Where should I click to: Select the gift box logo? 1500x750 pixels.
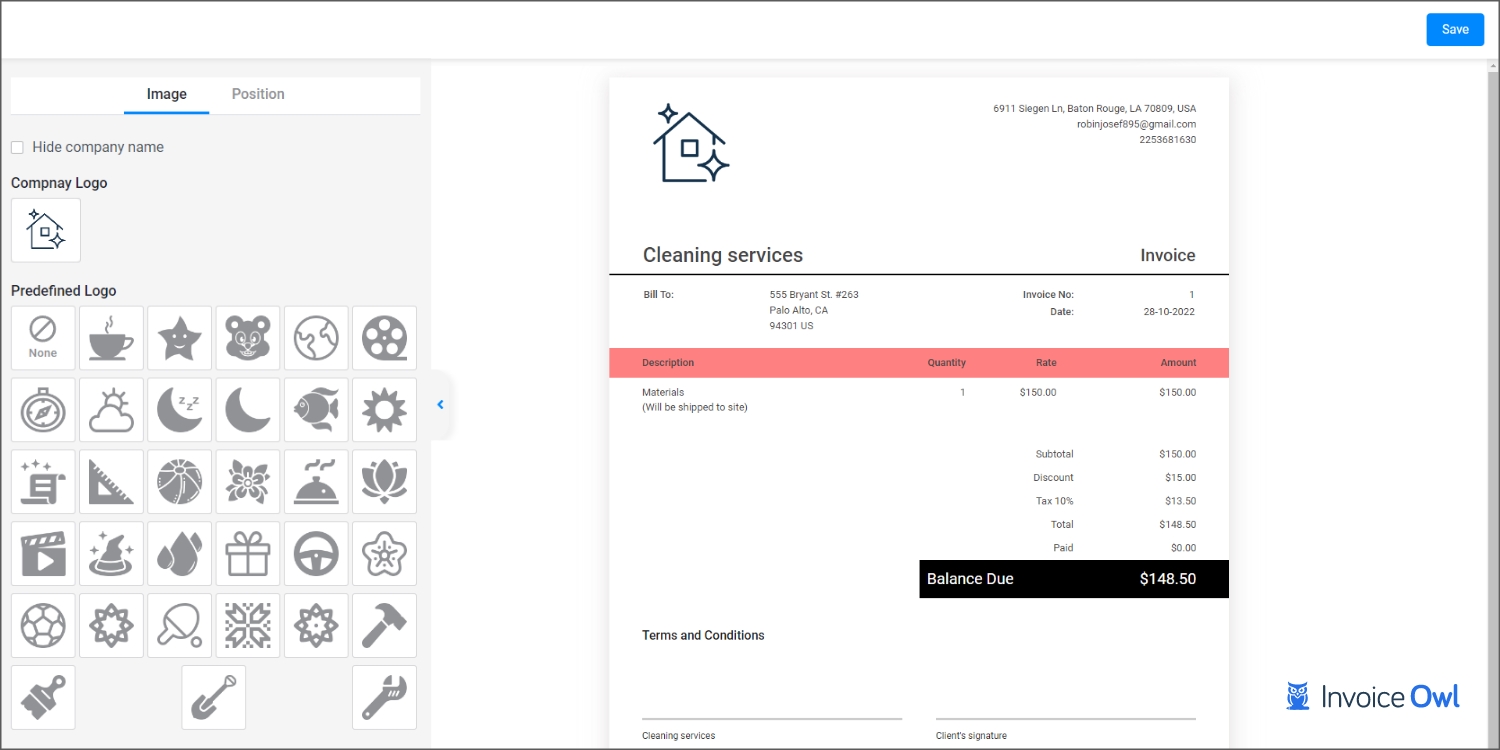pos(248,553)
